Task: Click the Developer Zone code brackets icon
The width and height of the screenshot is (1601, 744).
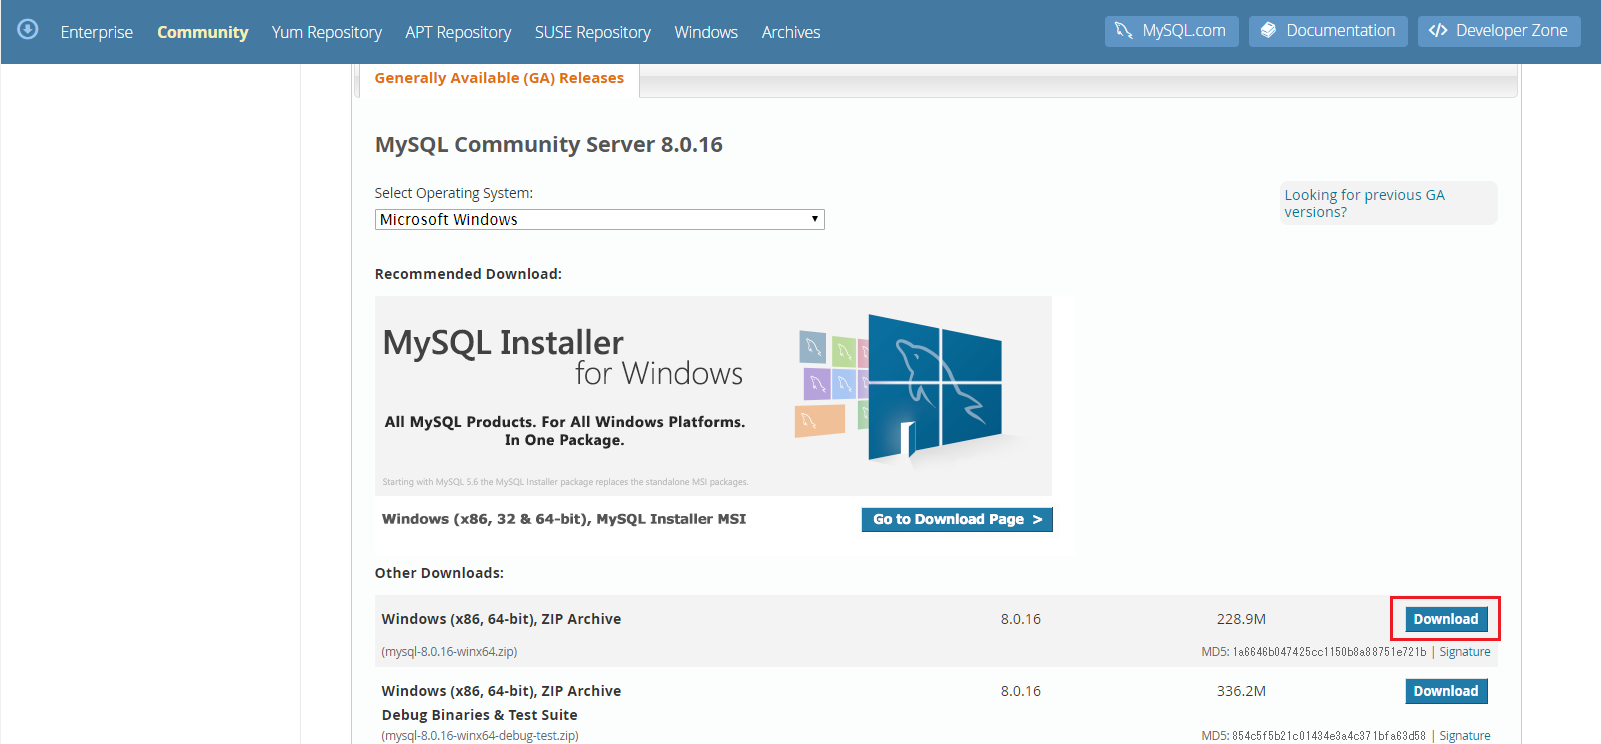Action: (1438, 31)
